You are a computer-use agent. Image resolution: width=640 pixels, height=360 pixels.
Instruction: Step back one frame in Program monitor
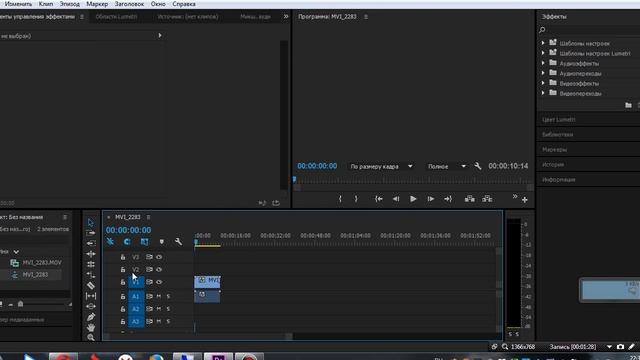click(396, 199)
